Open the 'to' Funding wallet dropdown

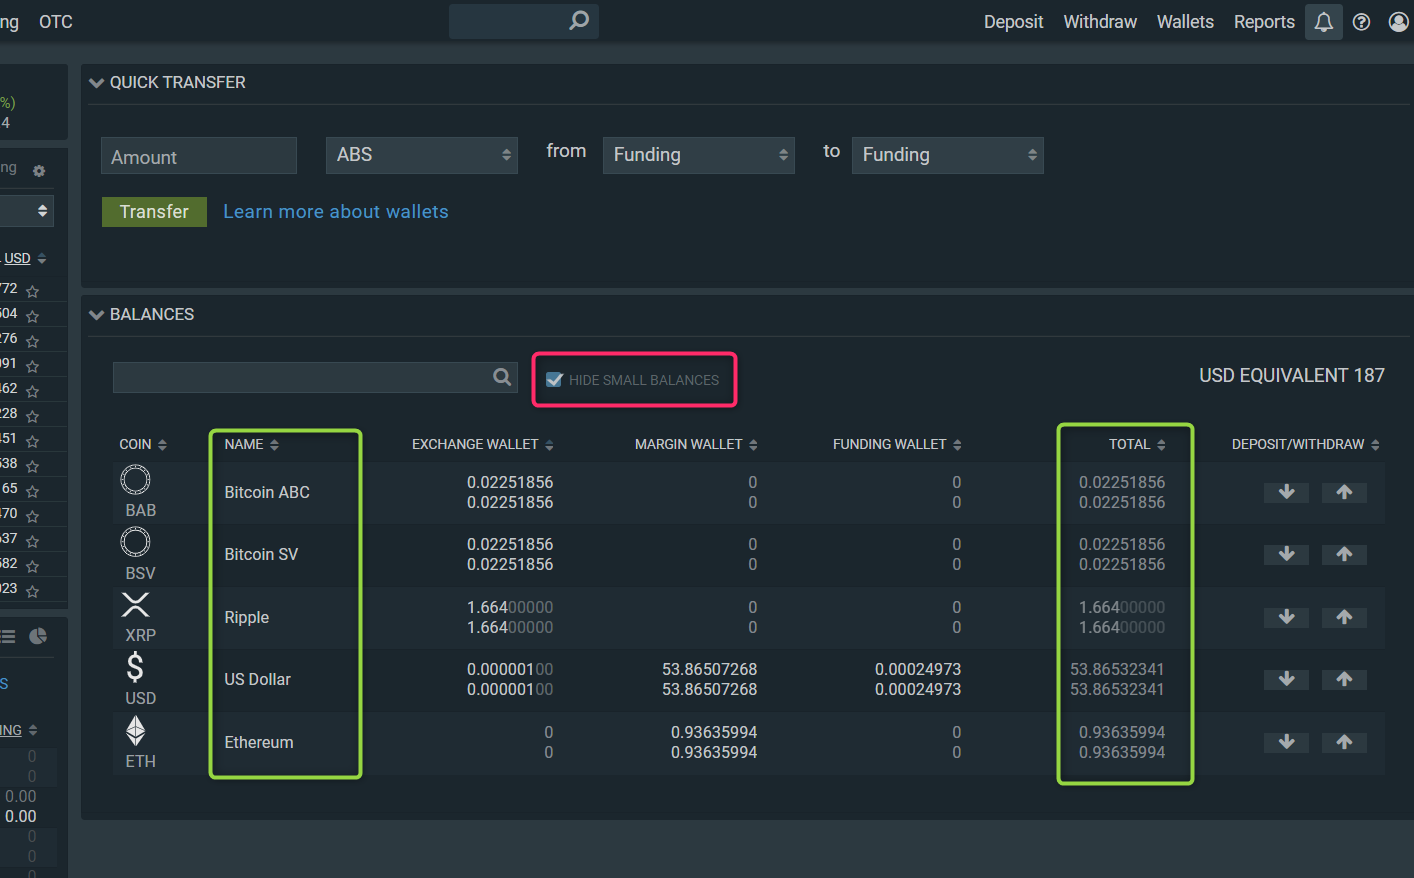[947, 155]
